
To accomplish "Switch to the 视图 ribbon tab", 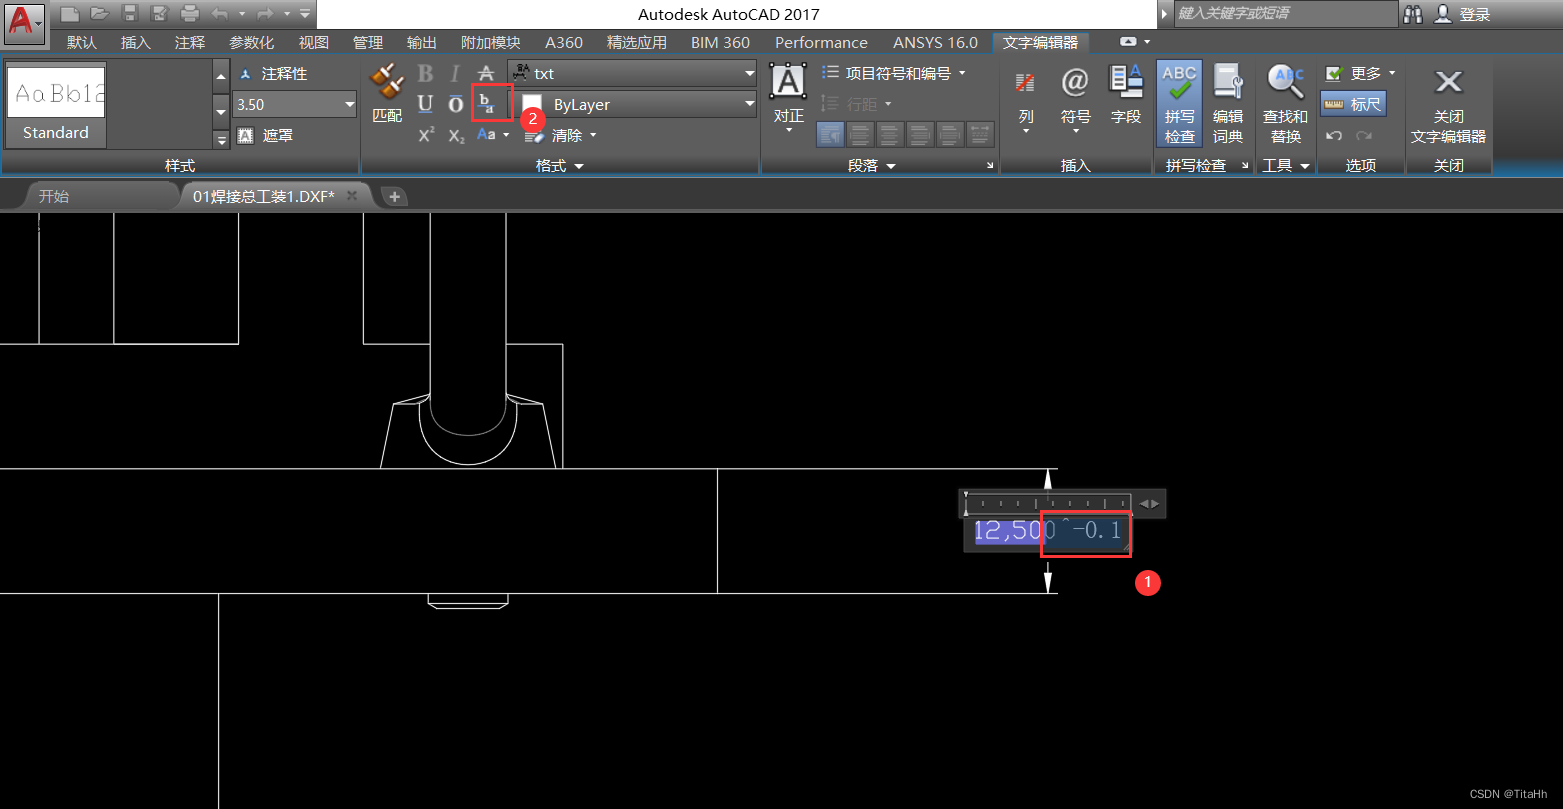I will (x=314, y=42).
